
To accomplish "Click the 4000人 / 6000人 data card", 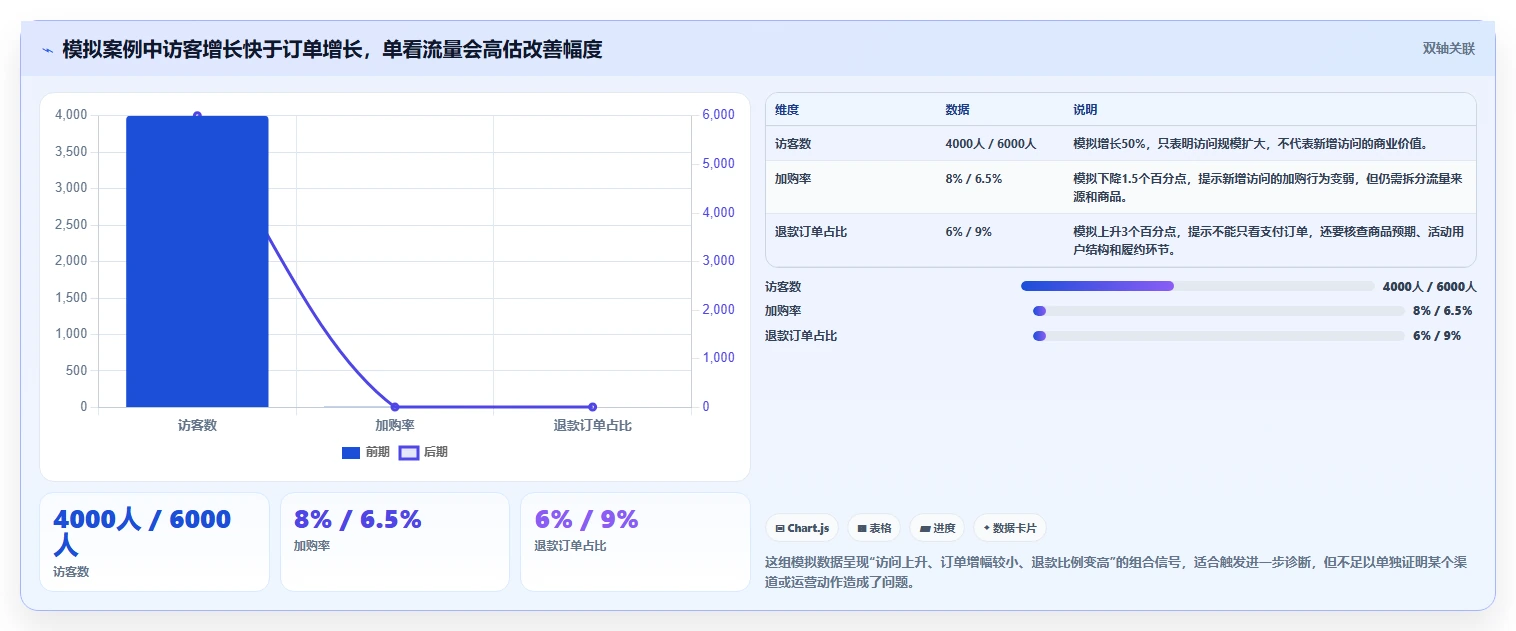I will (154, 542).
